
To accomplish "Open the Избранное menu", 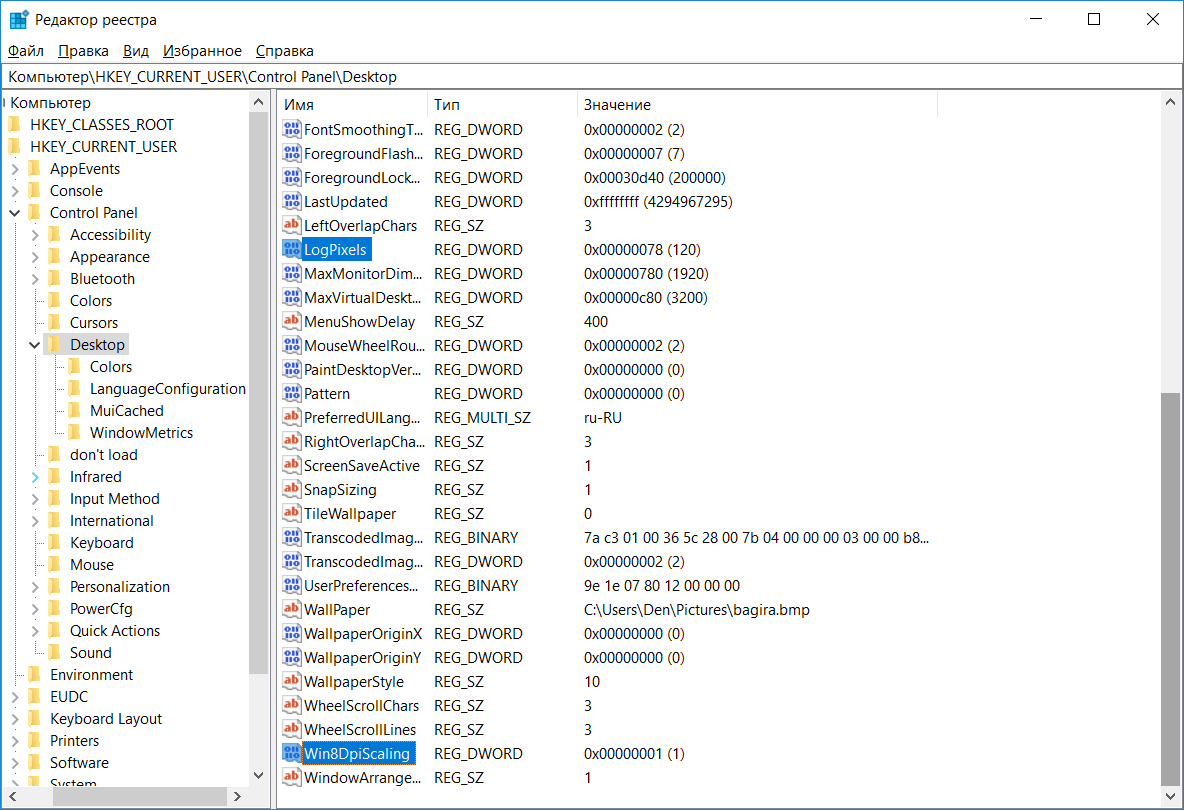I will 202,51.
